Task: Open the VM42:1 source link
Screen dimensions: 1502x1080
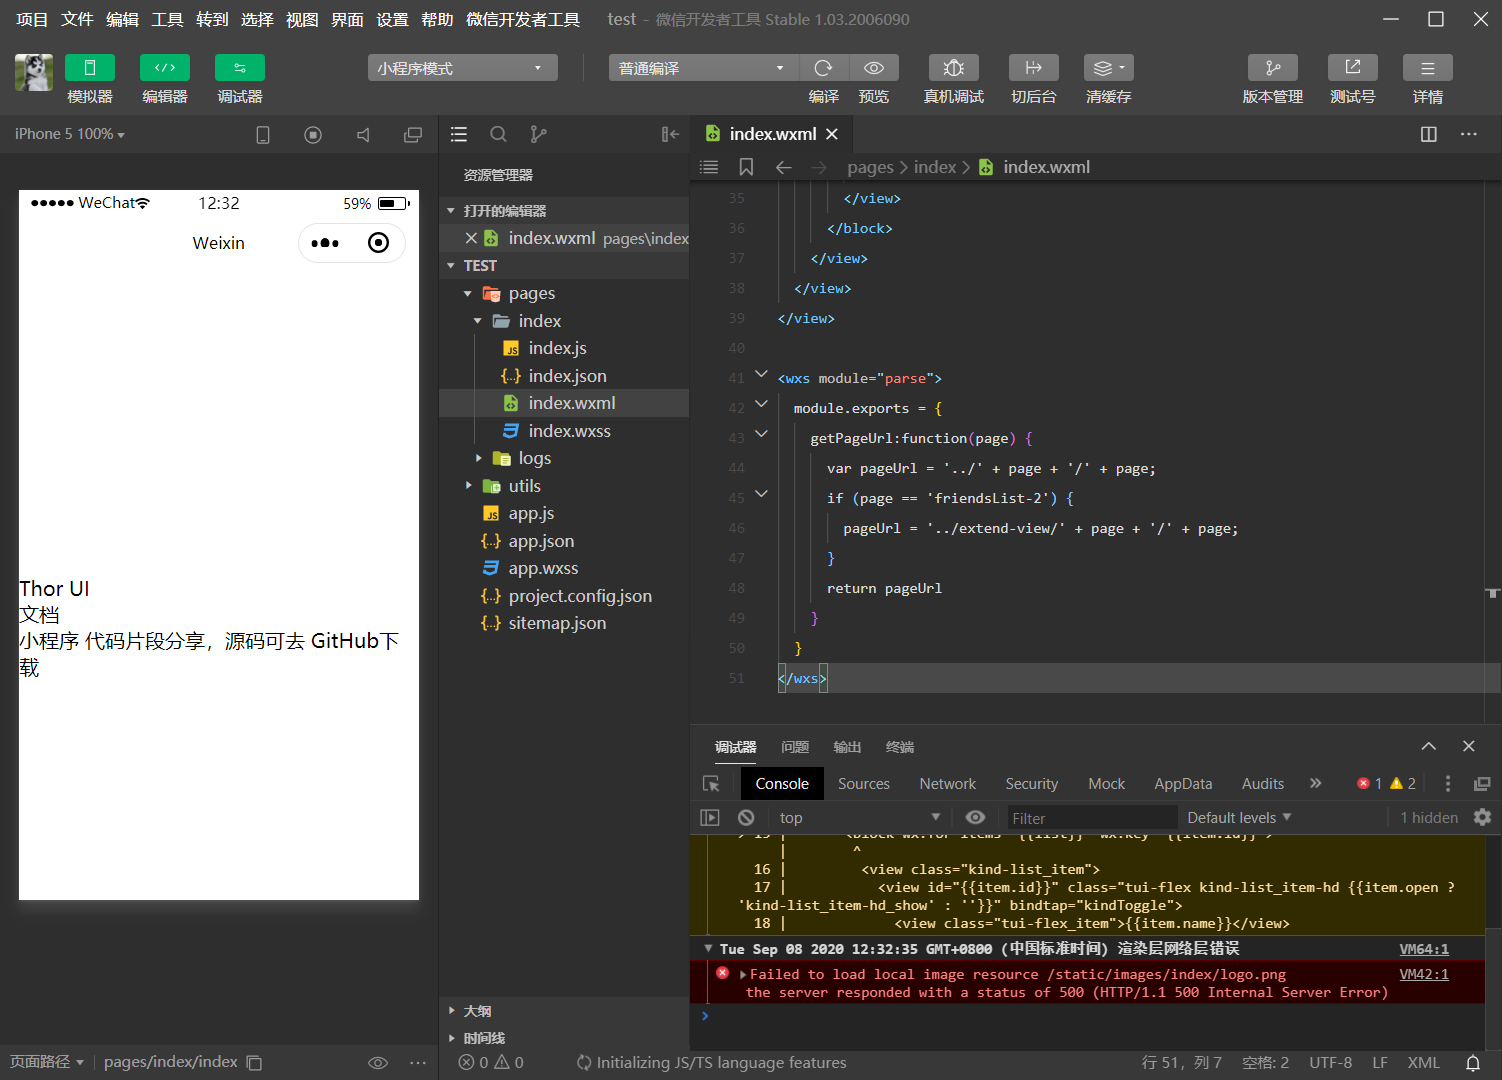Action: pos(1424,974)
